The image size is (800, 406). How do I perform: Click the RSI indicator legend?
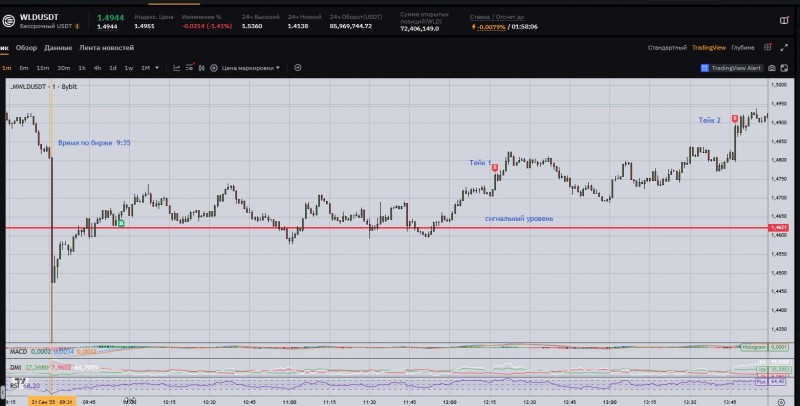[25, 386]
